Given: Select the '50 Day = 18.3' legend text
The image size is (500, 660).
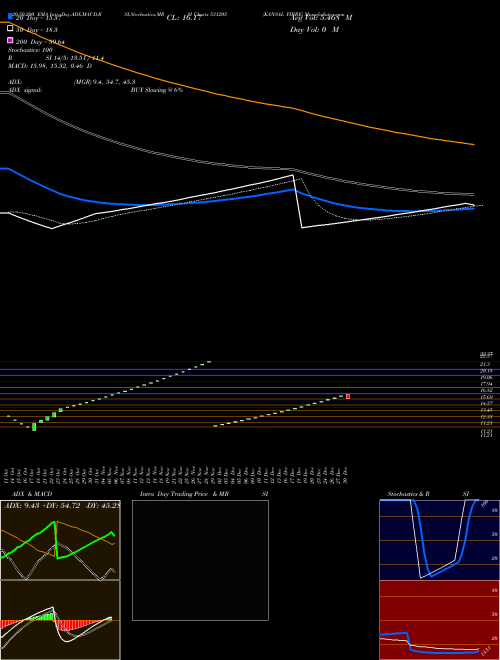Looking at the screenshot, I should pos(37,30).
